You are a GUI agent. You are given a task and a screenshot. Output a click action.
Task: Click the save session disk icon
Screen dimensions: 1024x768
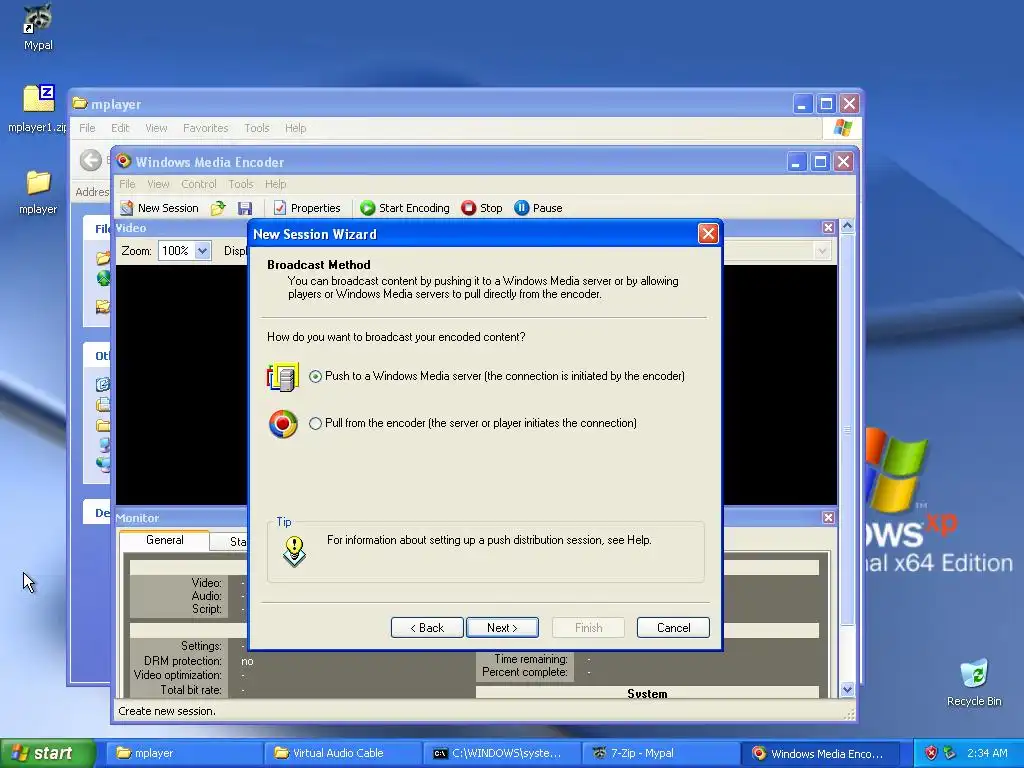pos(245,208)
